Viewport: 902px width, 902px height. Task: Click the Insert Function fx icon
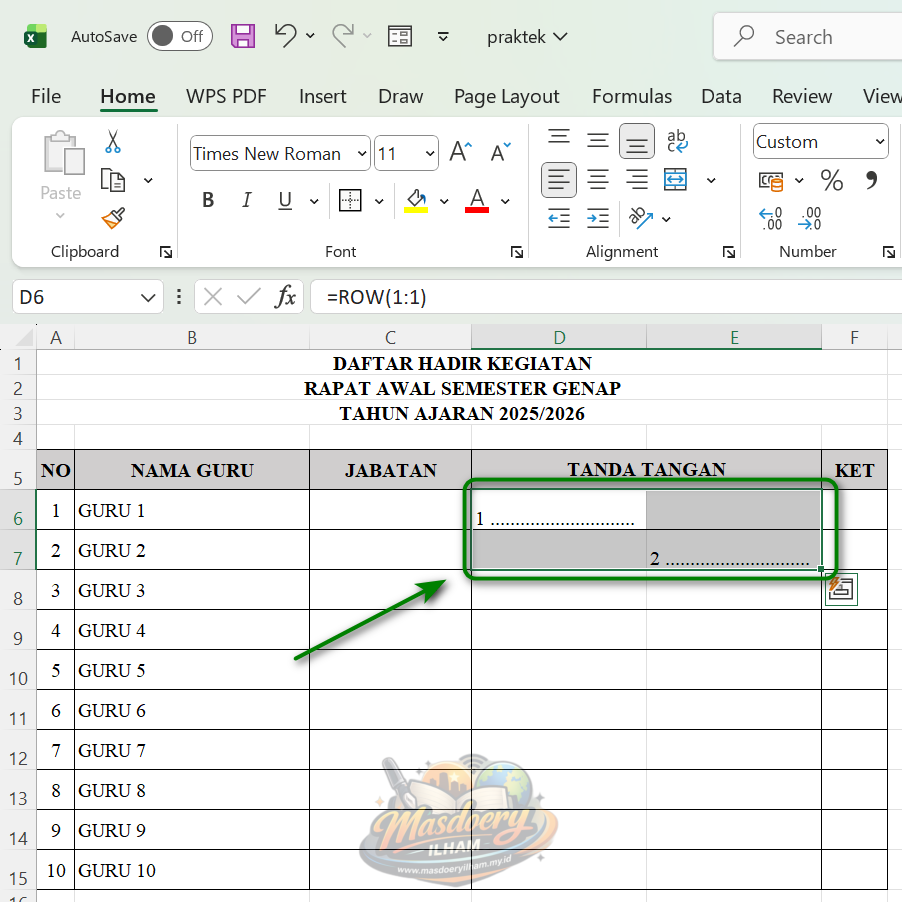[x=286, y=297]
